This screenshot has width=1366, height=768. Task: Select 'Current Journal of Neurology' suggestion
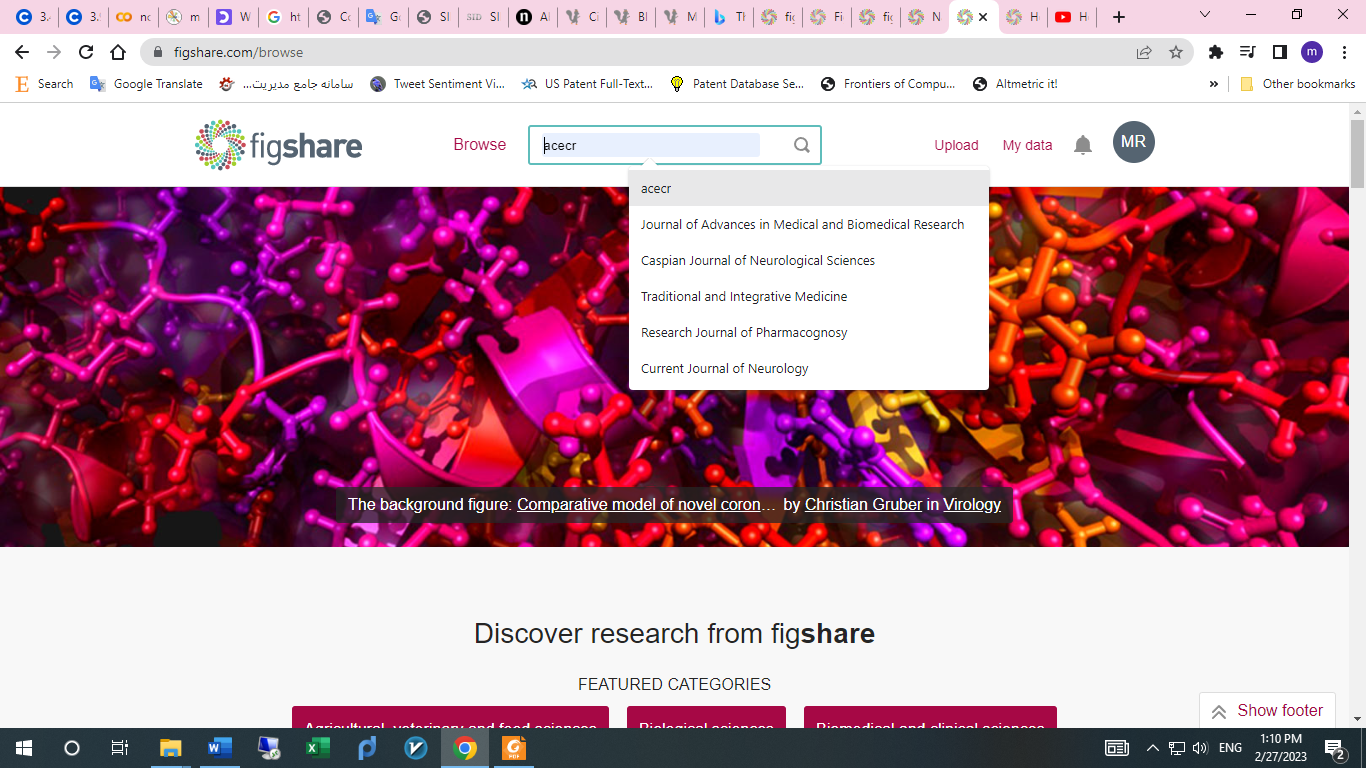tap(808, 368)
